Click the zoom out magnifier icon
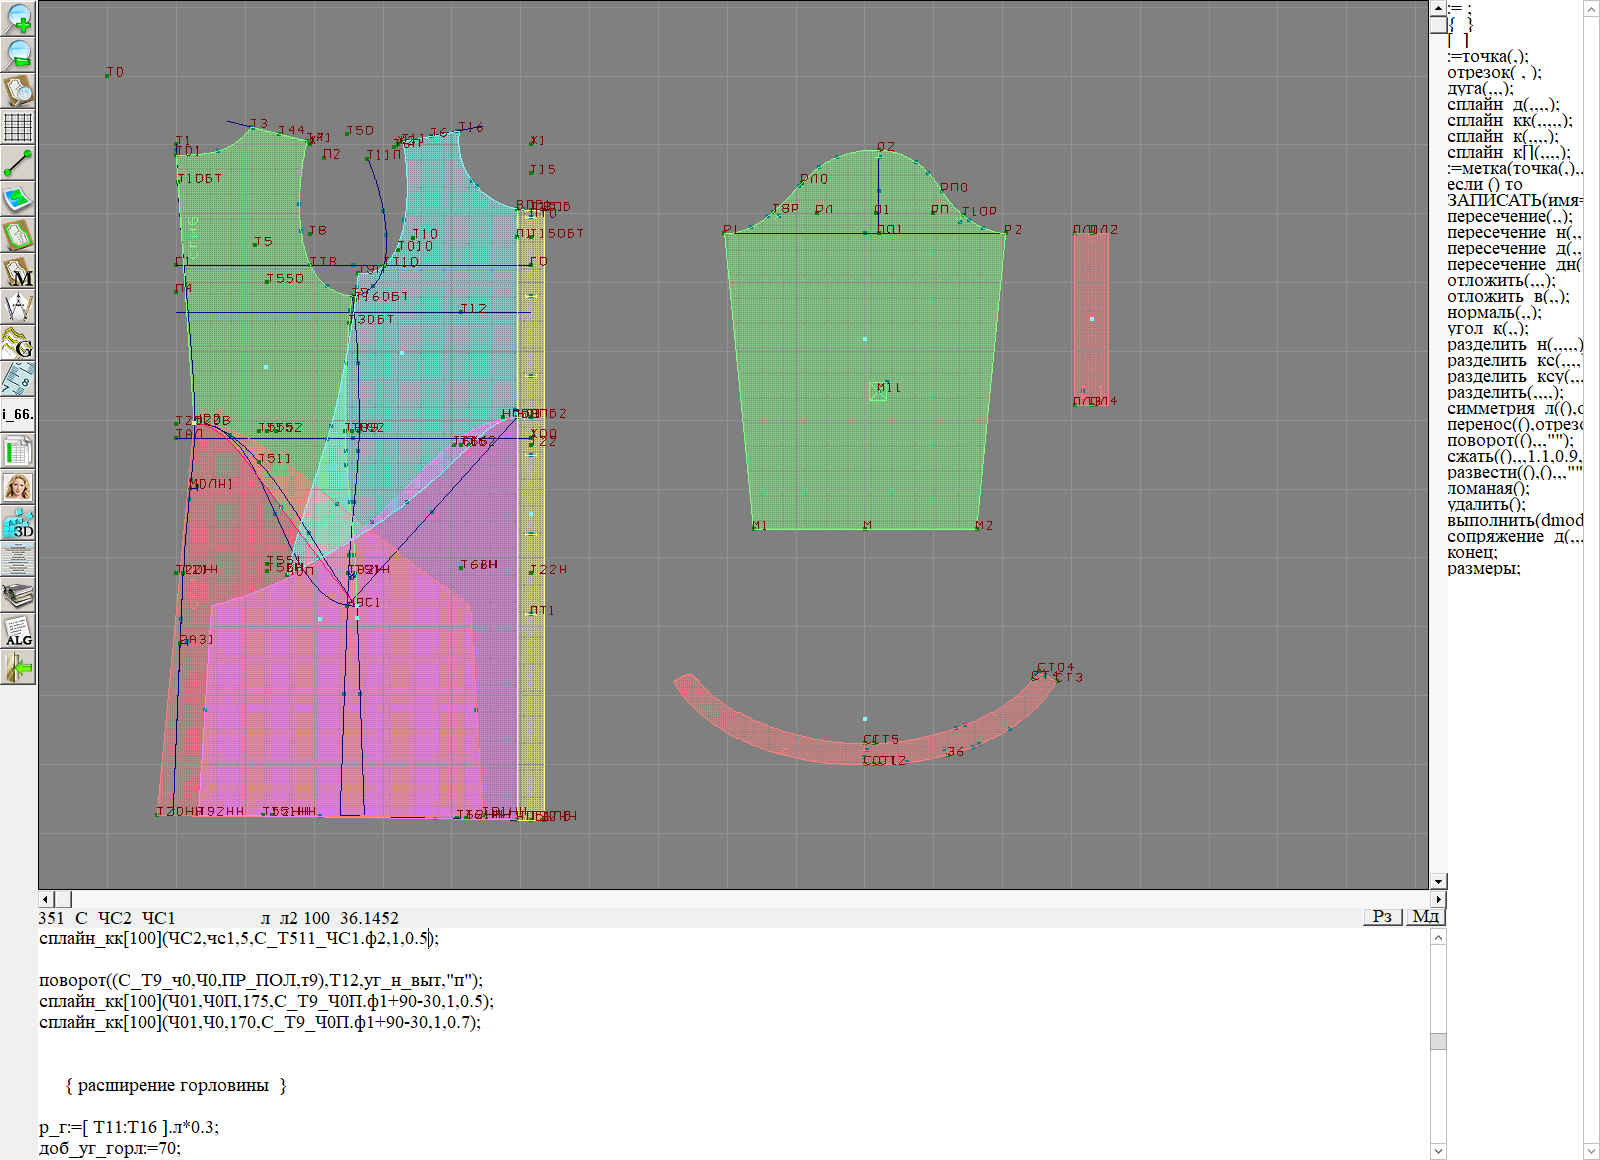 click(18, 54)
